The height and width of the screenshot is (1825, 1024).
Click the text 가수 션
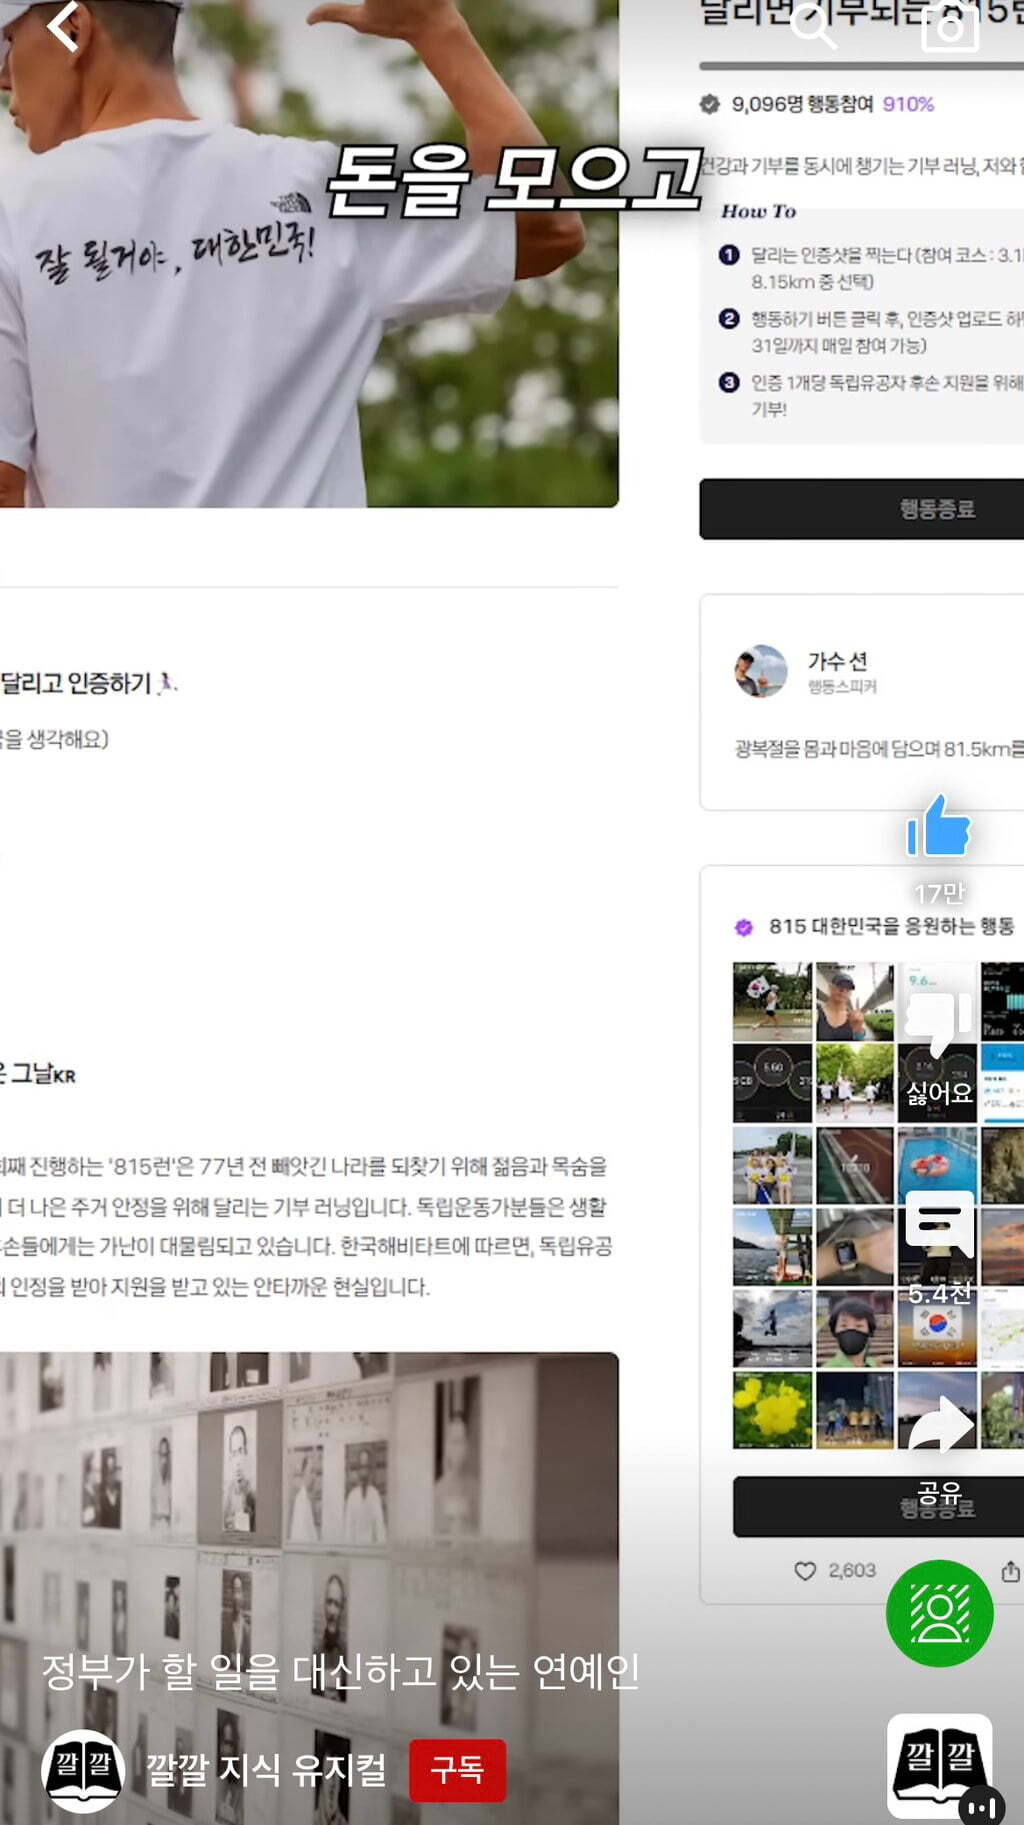837,661
